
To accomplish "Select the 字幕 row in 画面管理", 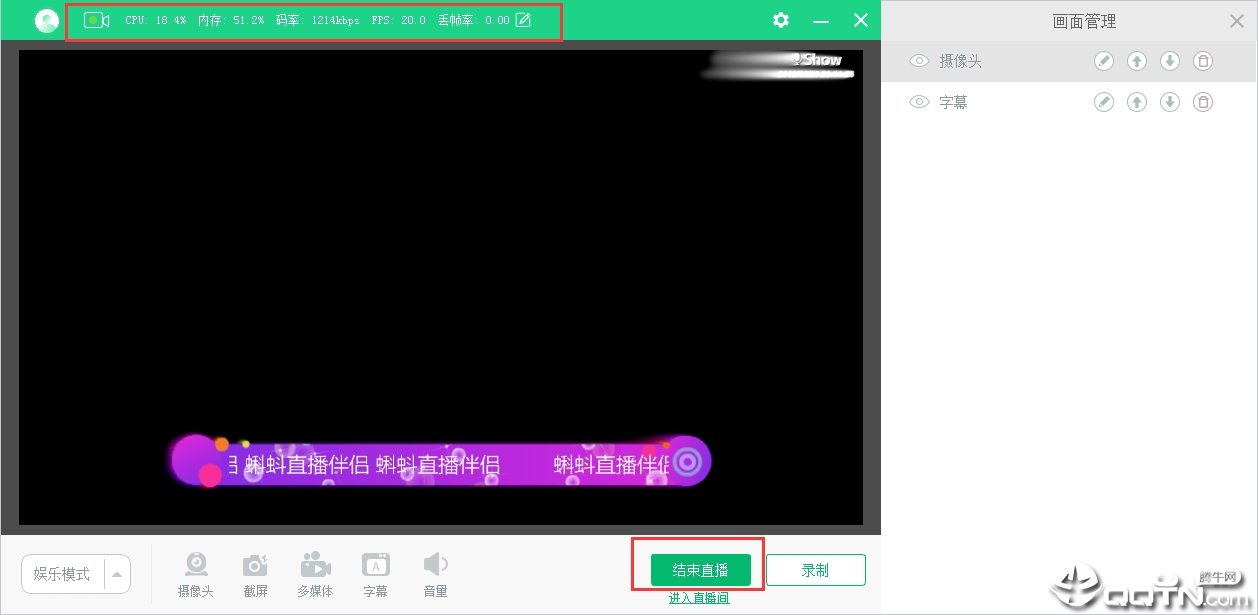I will [1069, 102].
